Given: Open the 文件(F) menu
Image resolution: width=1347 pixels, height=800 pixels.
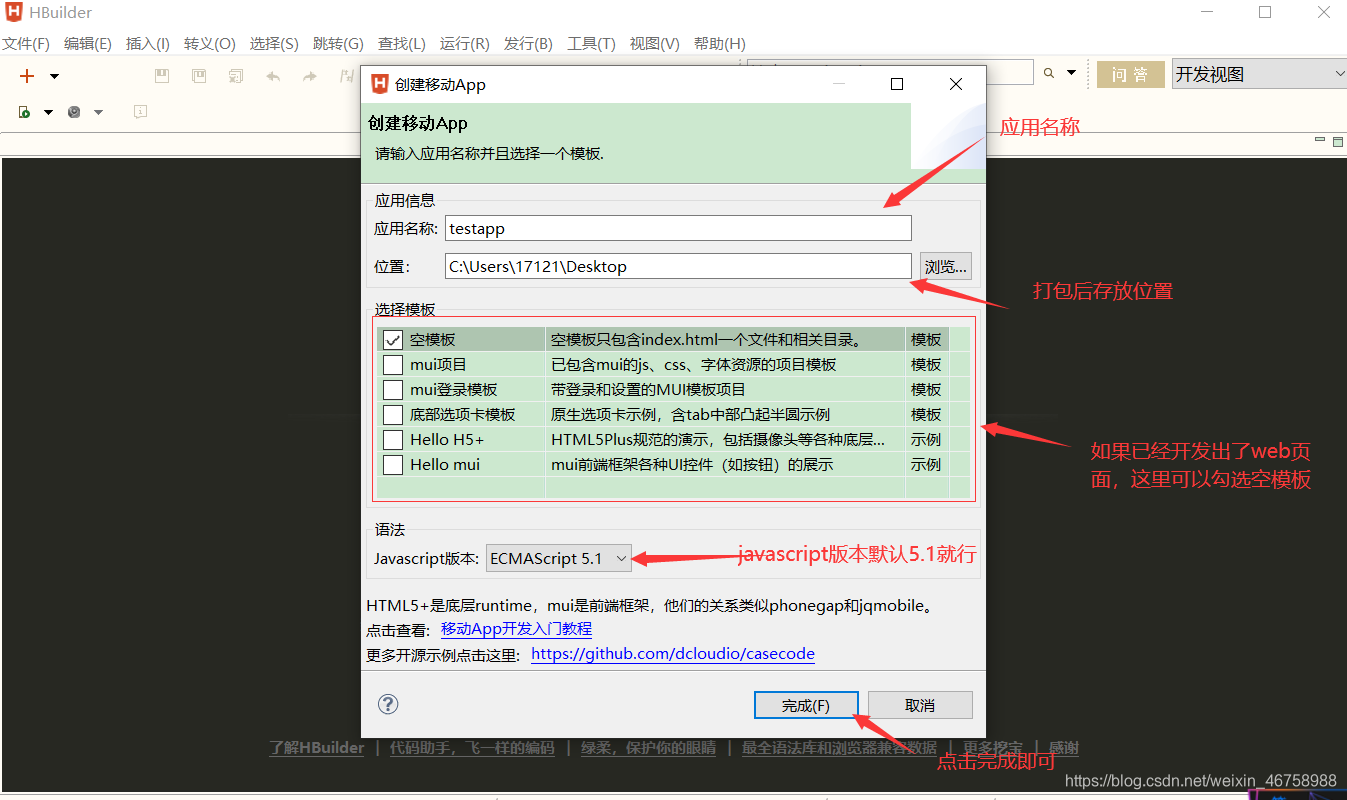Looking at the screenshot, I should tap(26, 44).
